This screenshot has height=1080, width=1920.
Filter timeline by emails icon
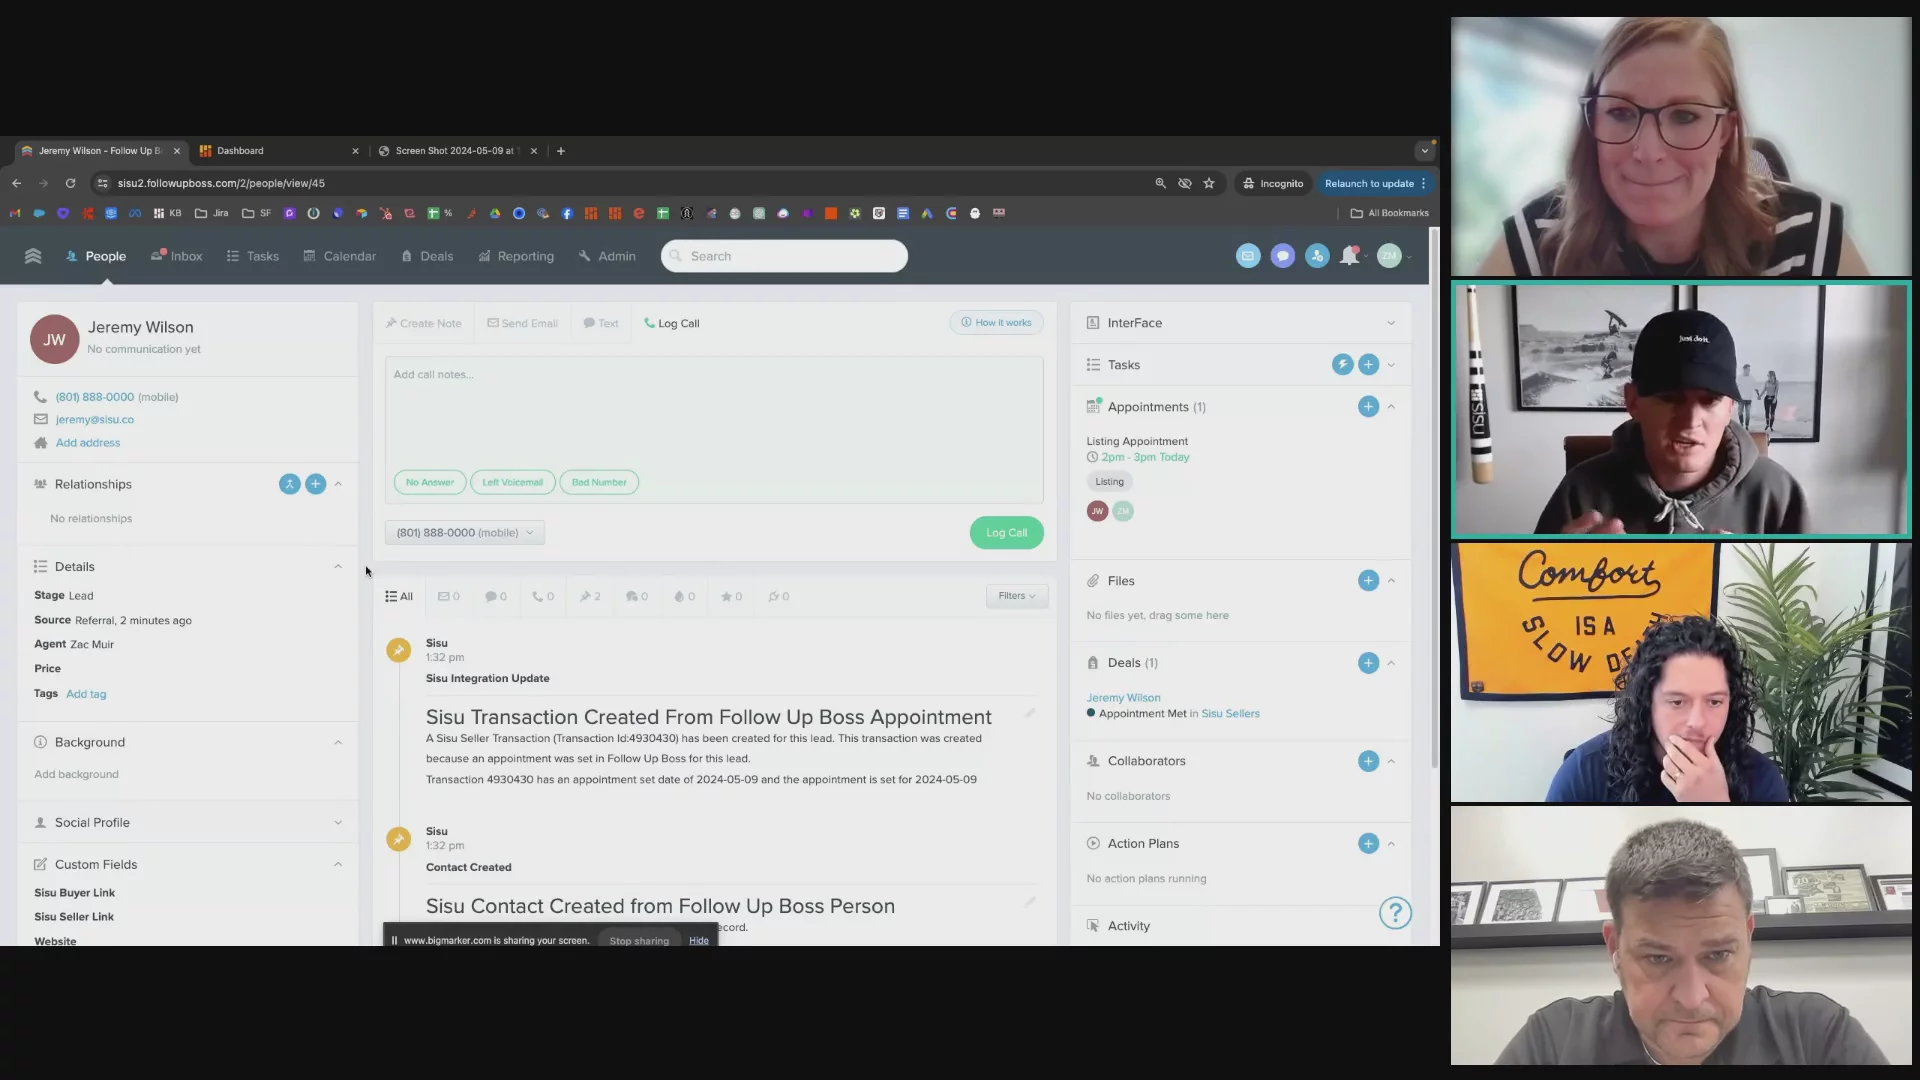[448, 597]
